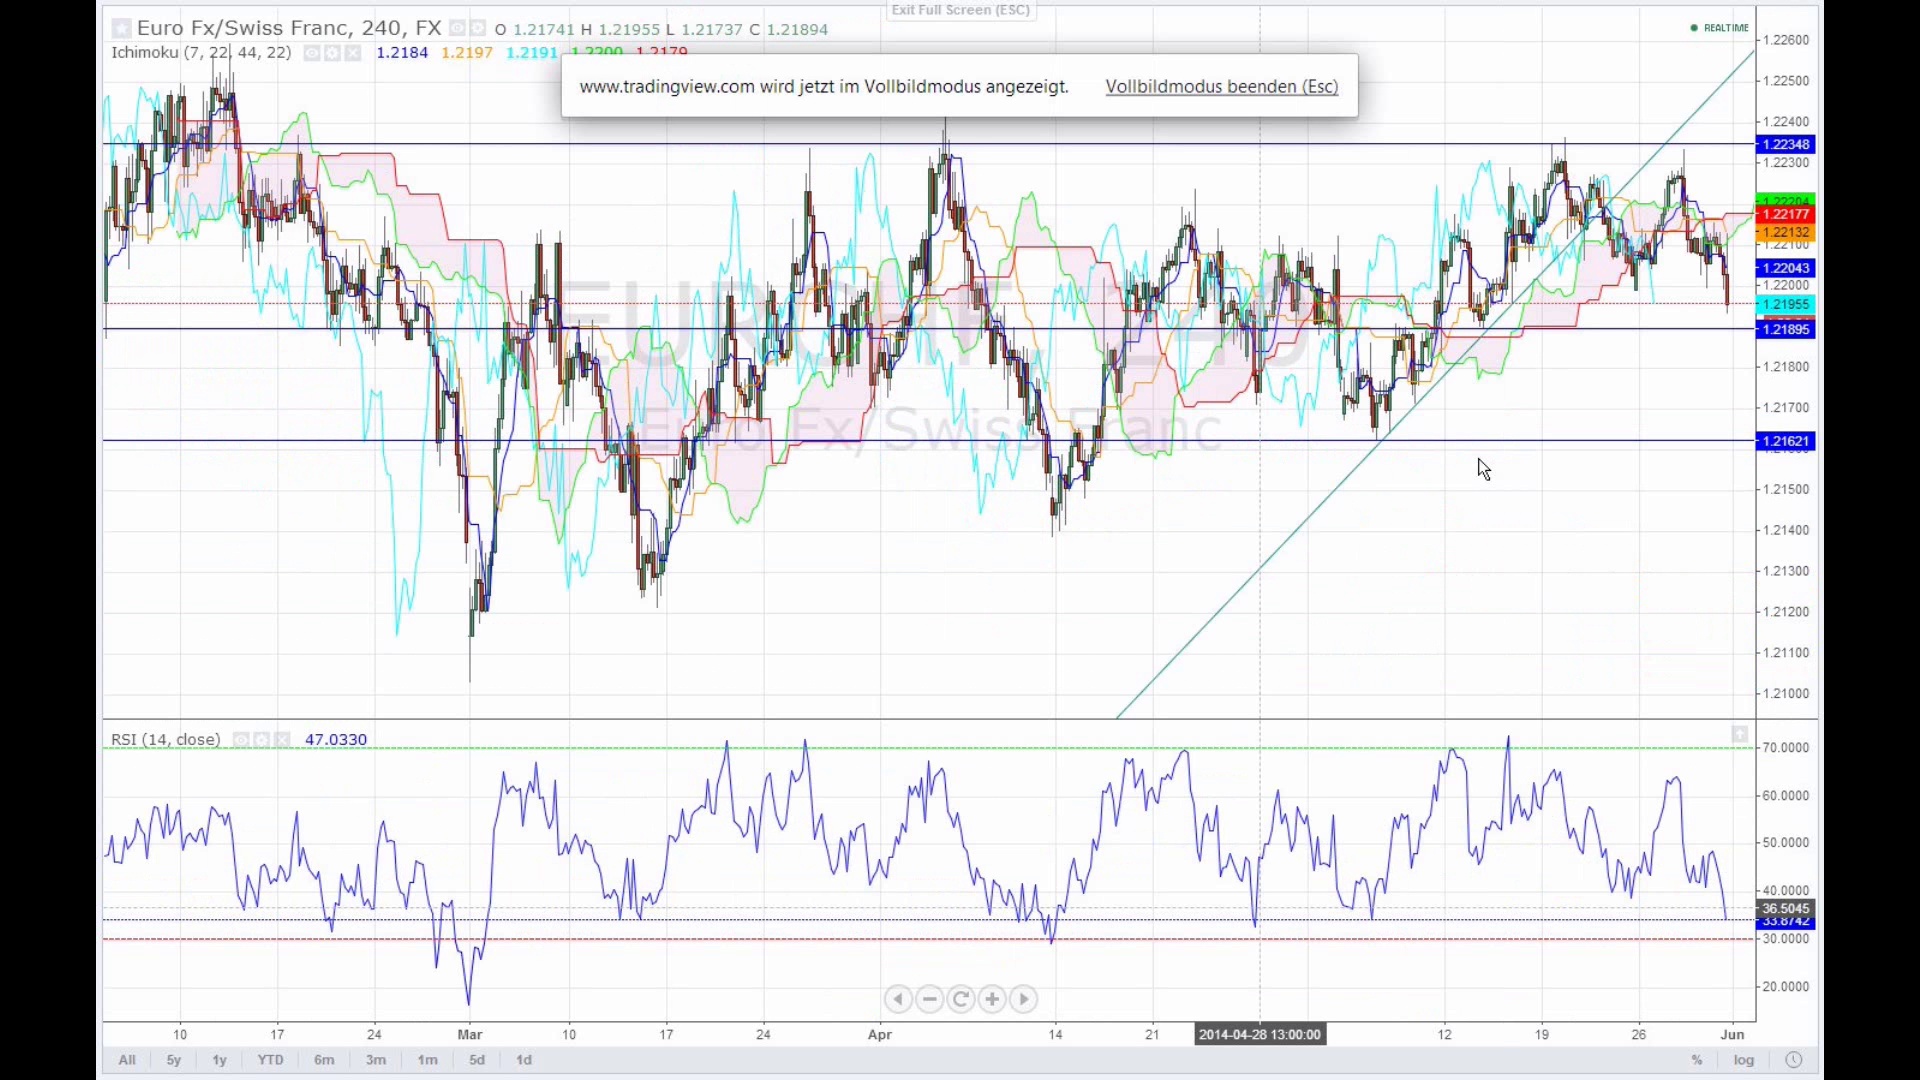
Task: Select the 6m time range
Action: tap(324, 1060)
